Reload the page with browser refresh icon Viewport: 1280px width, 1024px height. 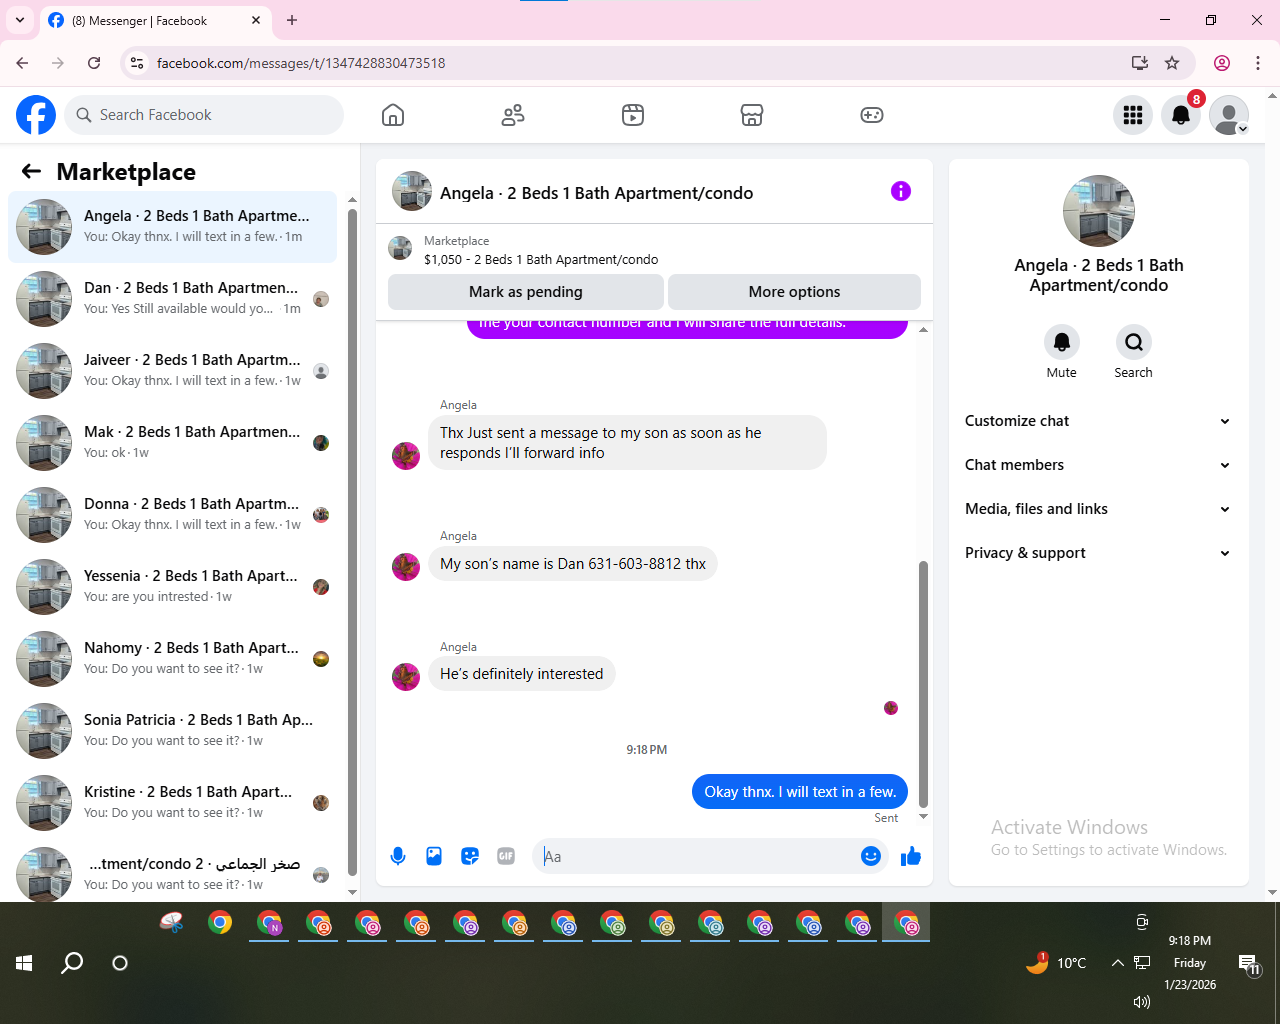coord(94,63)
